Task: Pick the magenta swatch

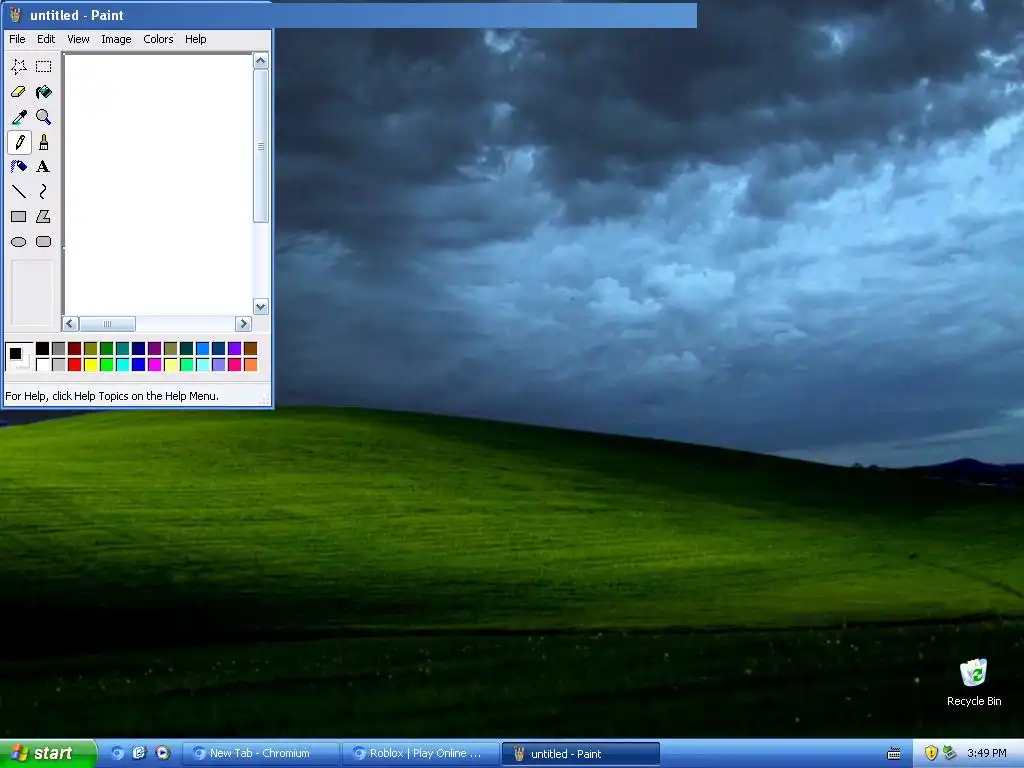Action: point(154,364)
